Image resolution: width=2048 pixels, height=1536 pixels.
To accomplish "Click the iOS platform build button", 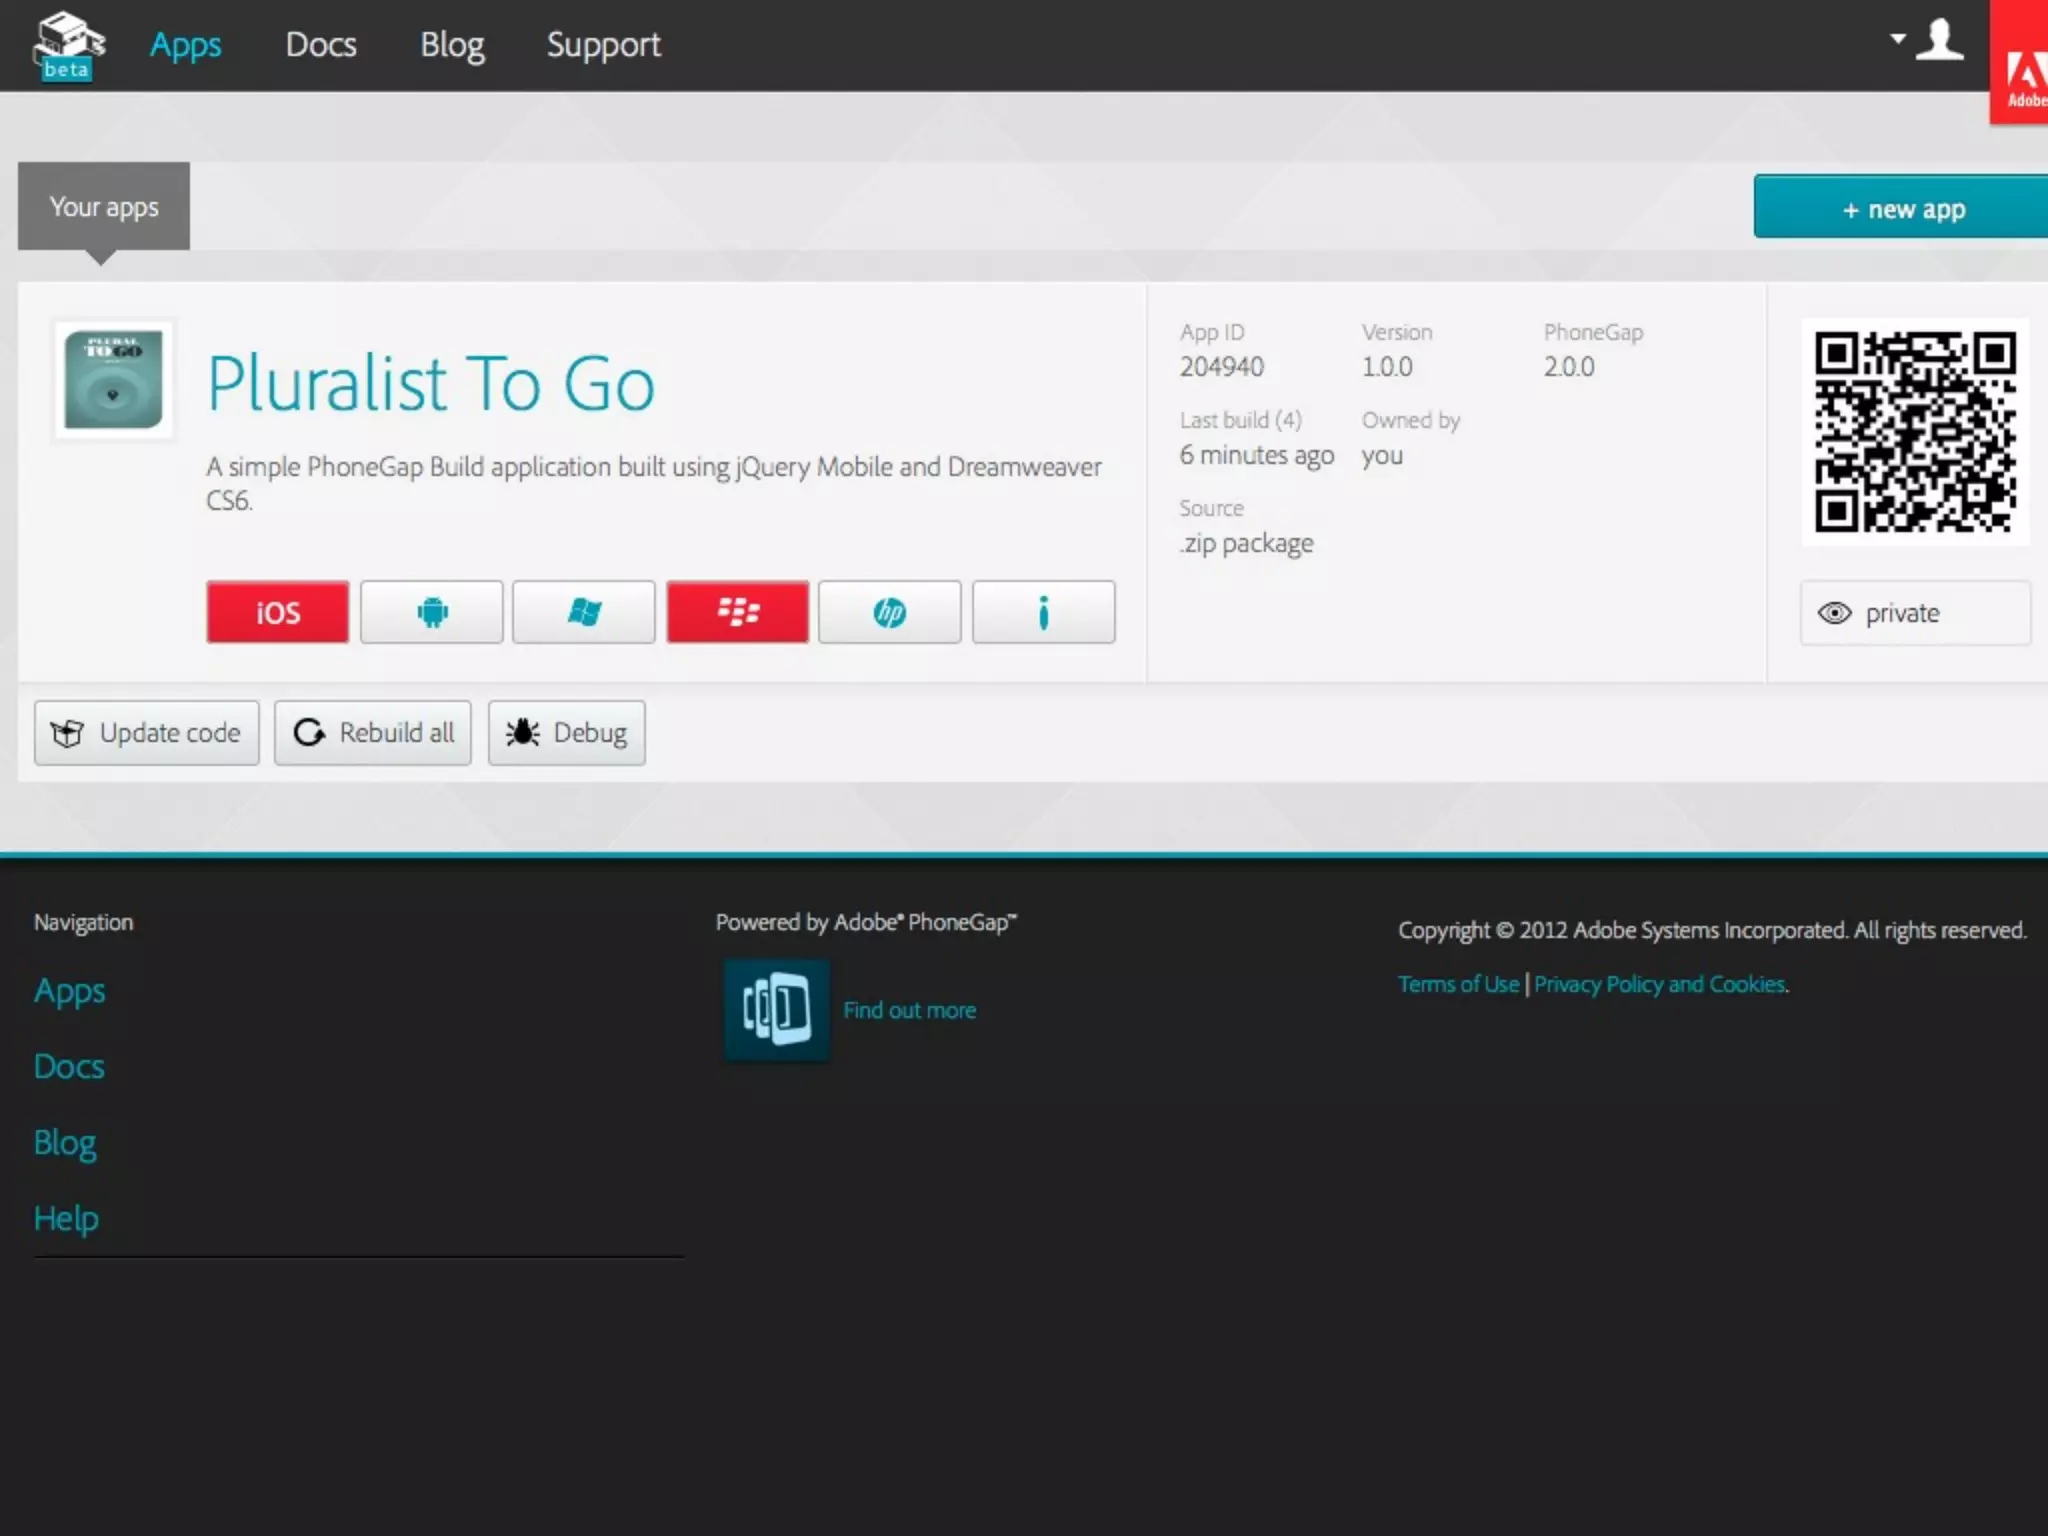I will 277,612.
